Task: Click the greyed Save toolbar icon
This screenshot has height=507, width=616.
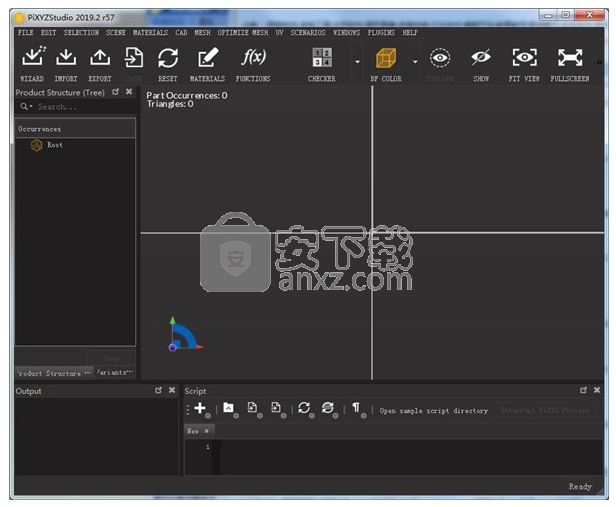Action: tap(134, 57)
